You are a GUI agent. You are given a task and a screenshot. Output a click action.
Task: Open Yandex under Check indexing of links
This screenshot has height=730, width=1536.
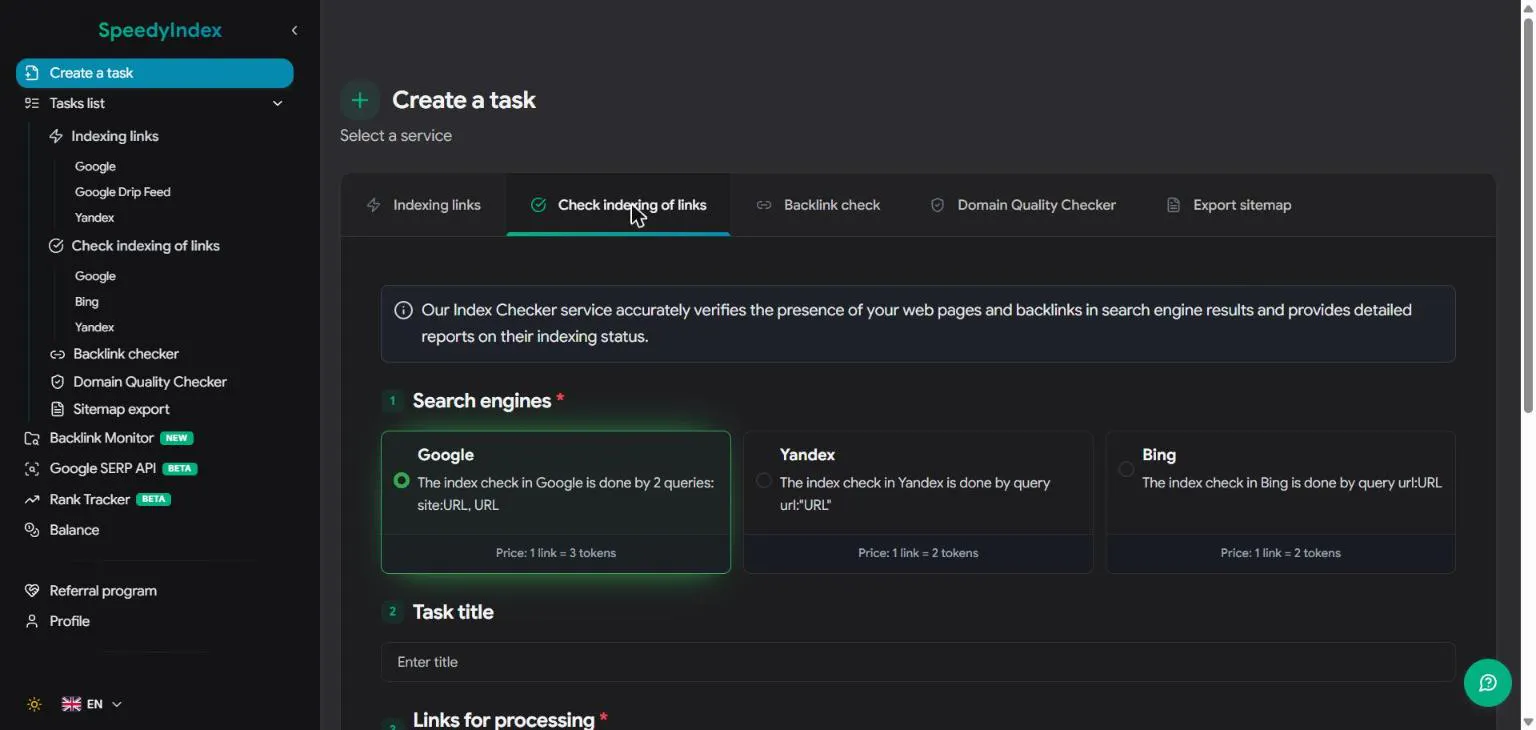coord(95,328)
